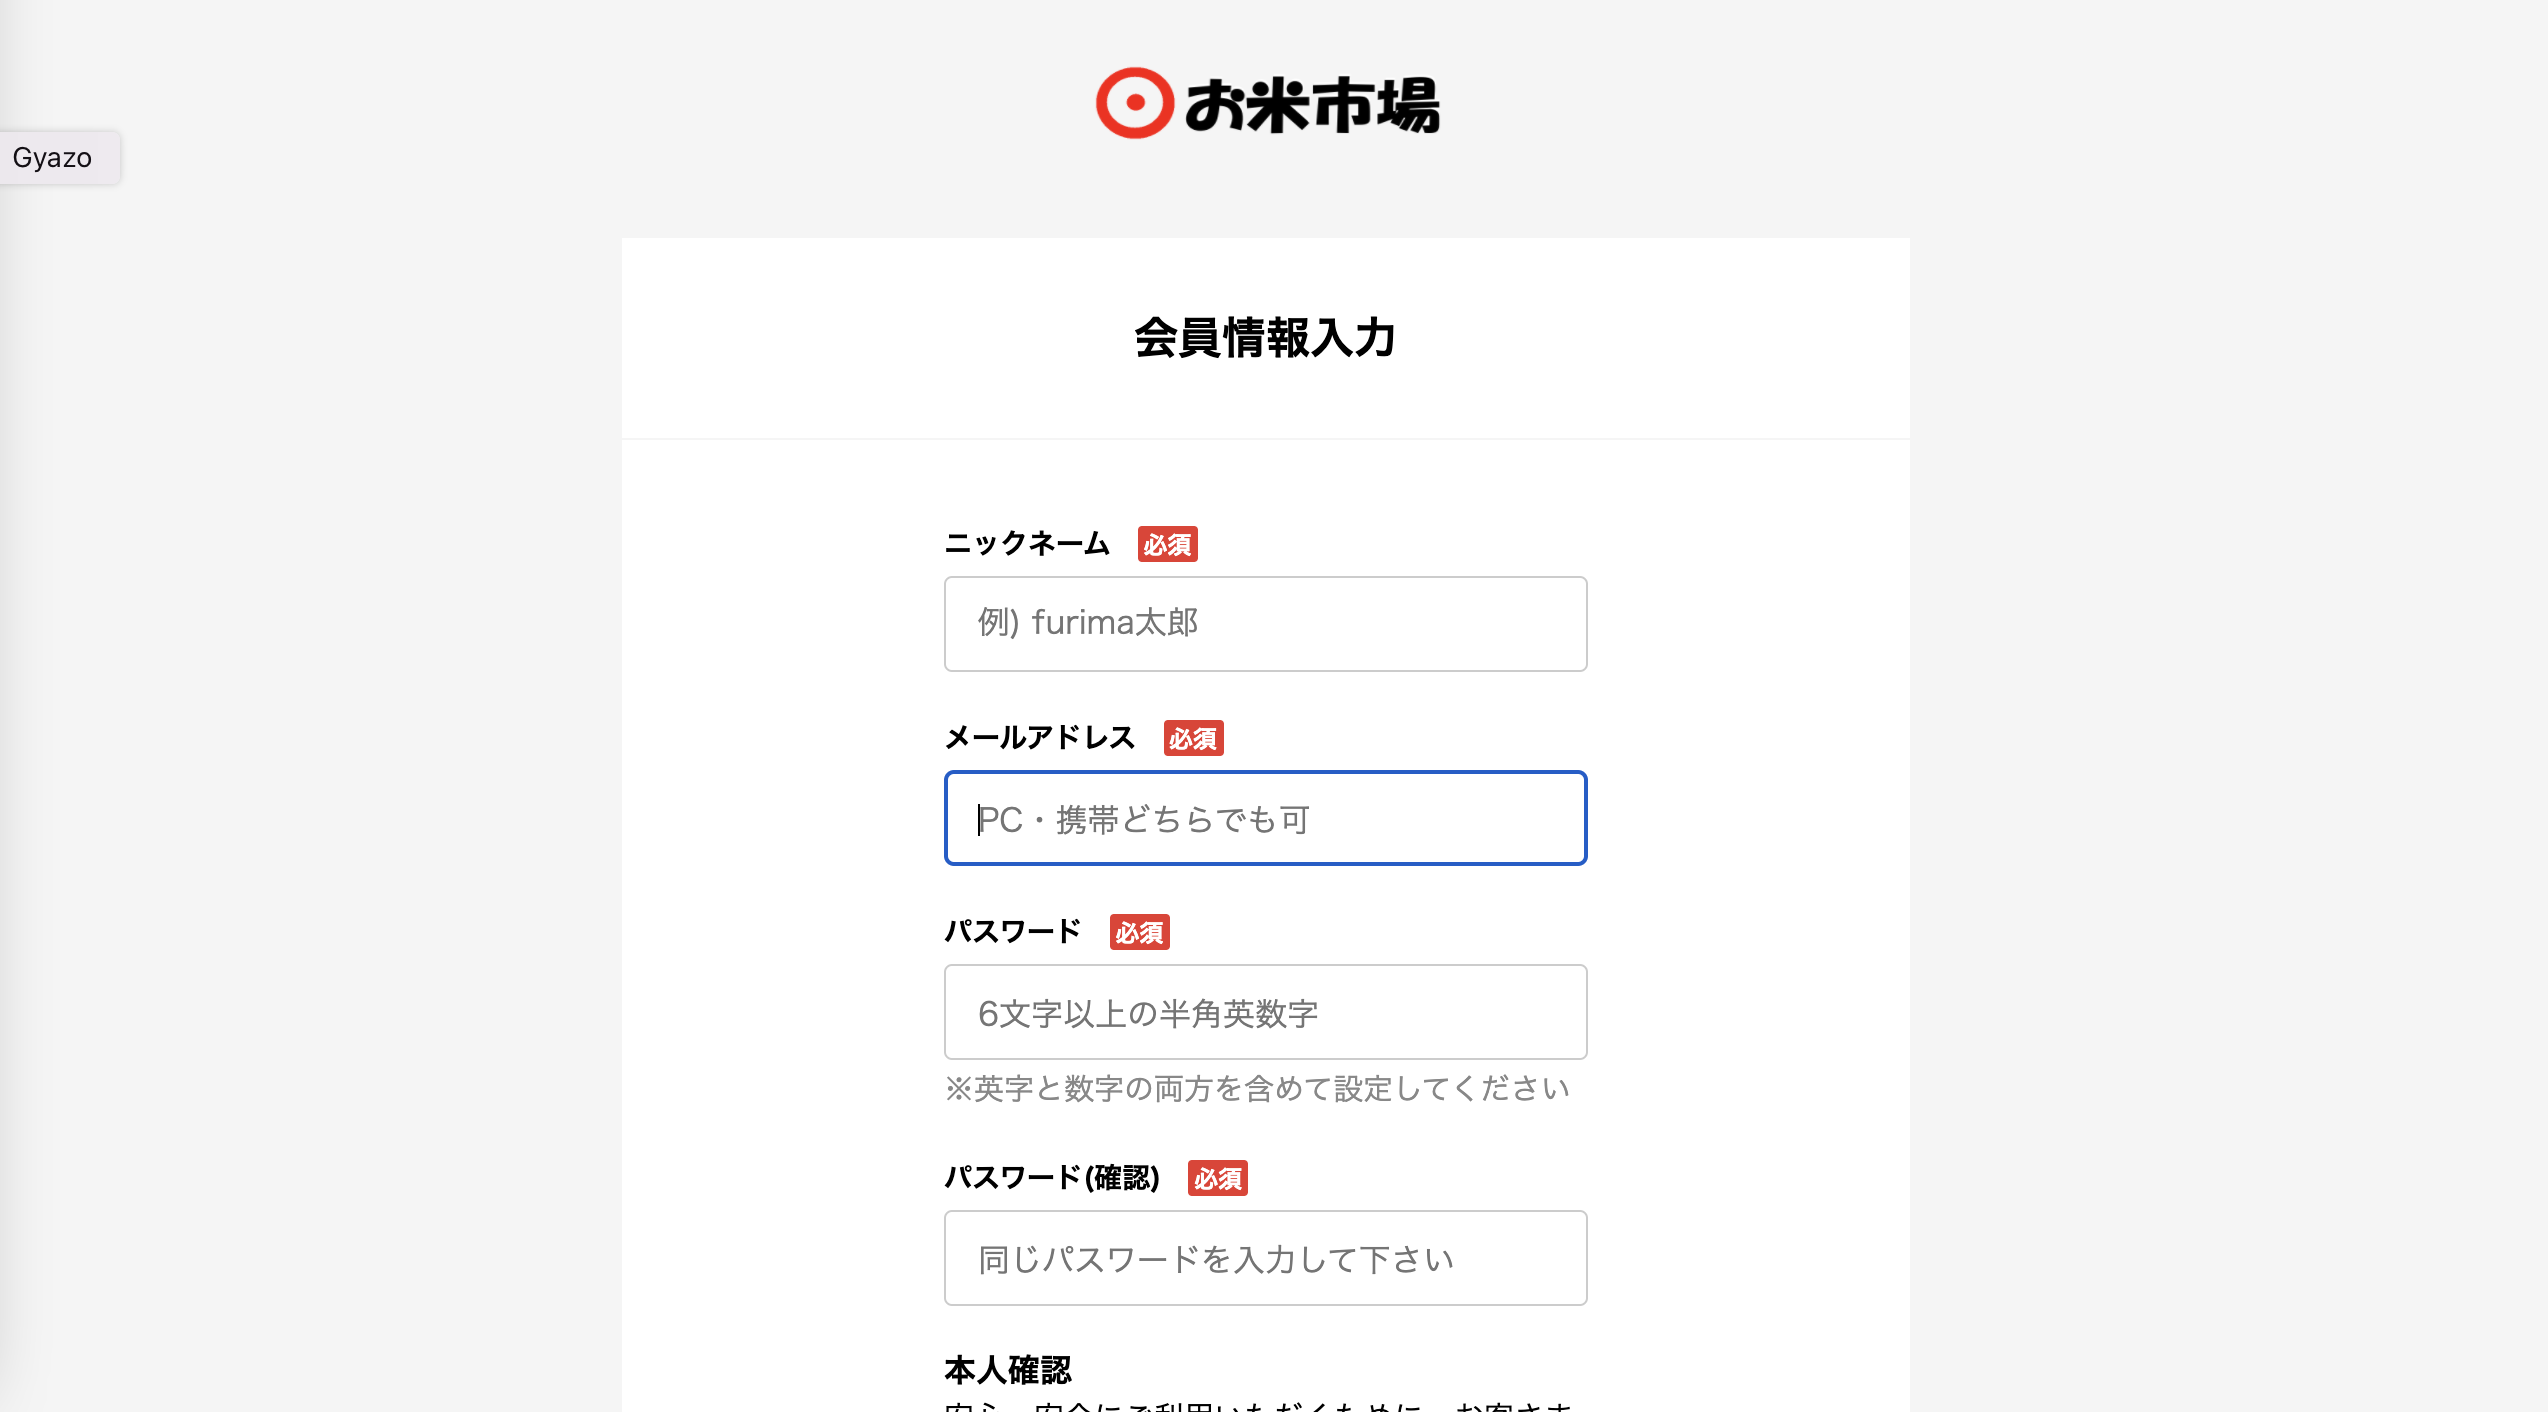Click the 必須 badge next to メールアドレス
2548x1412 pixels.
[x=1193, y=739]
